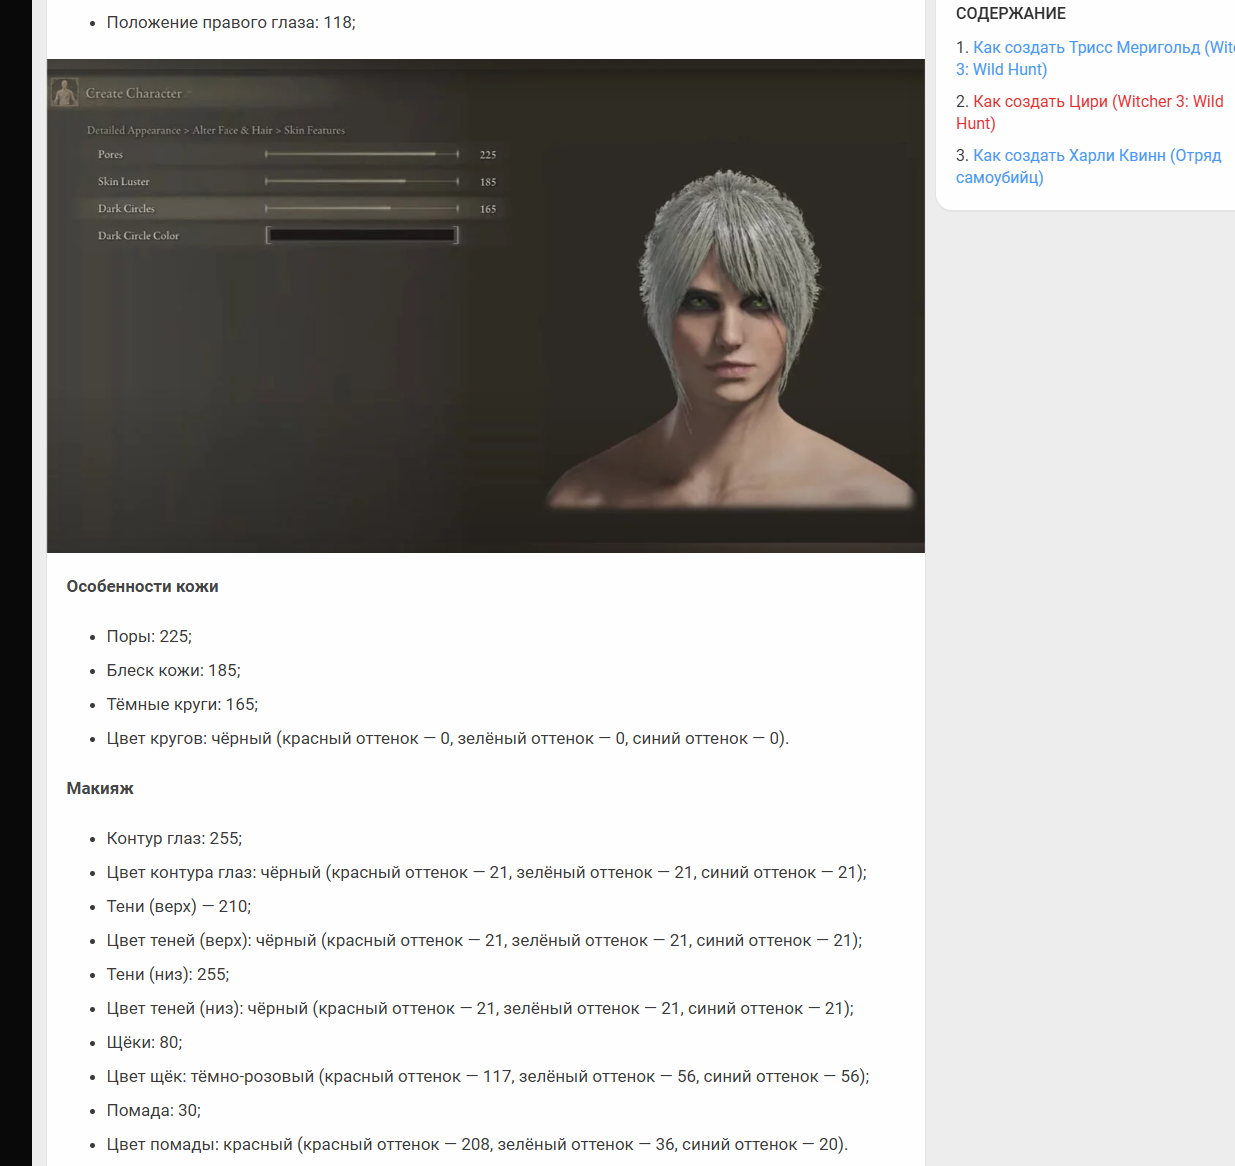Click the 'Тени (низ): 255;' list item
This screenshot has height=1166, width=1235.
coord(168,975)
